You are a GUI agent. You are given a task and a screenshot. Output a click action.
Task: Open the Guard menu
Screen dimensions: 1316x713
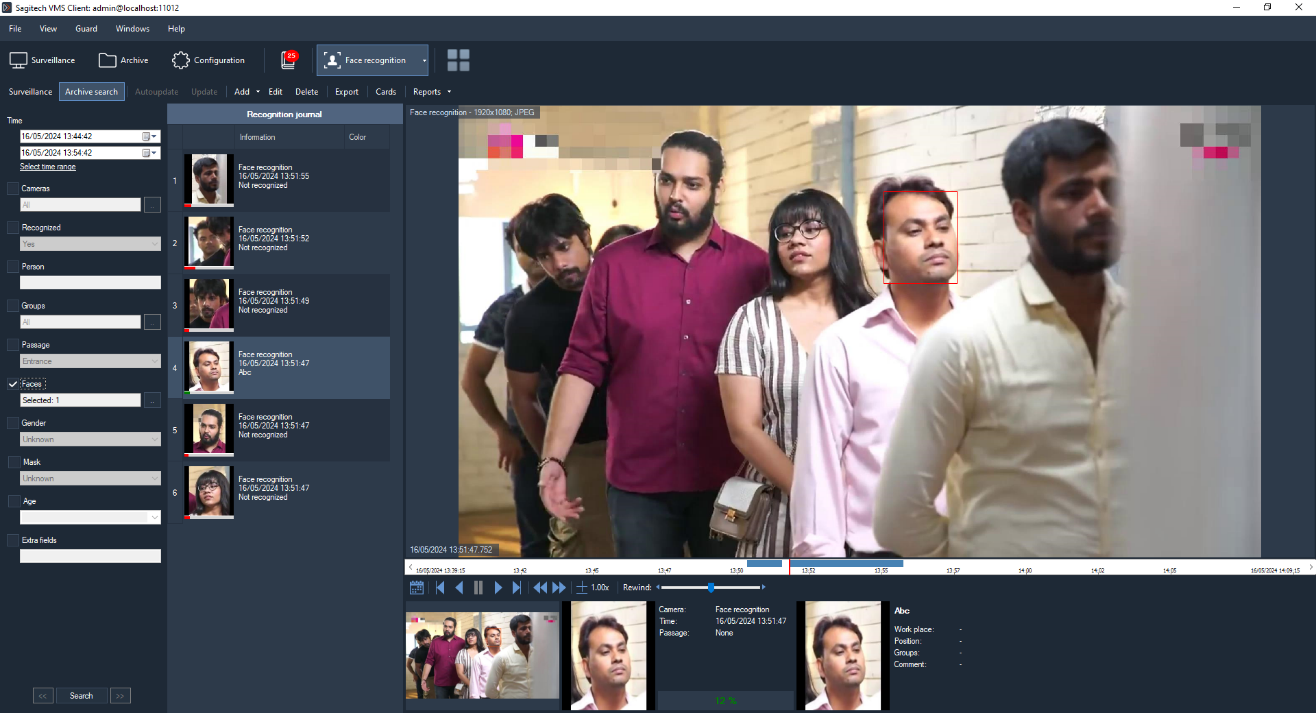click(x=86, y=29)
